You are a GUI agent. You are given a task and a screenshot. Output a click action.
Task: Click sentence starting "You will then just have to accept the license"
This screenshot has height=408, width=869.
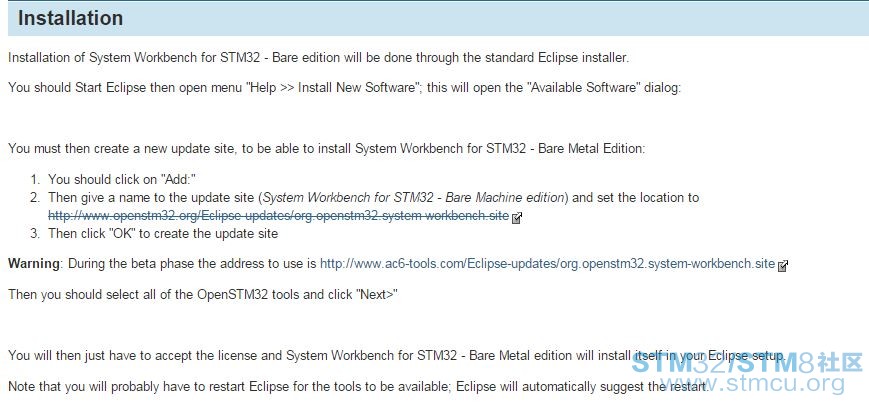(x=397, y=355)
